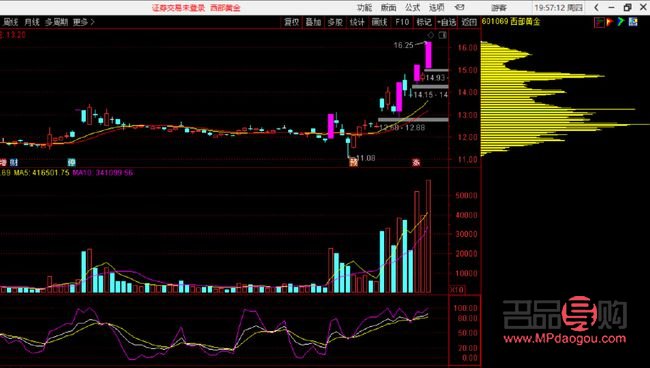This screenshot has height=368, width=650.
Task: Click the 11.08 low price label
Action: click(x=366, y=158)
